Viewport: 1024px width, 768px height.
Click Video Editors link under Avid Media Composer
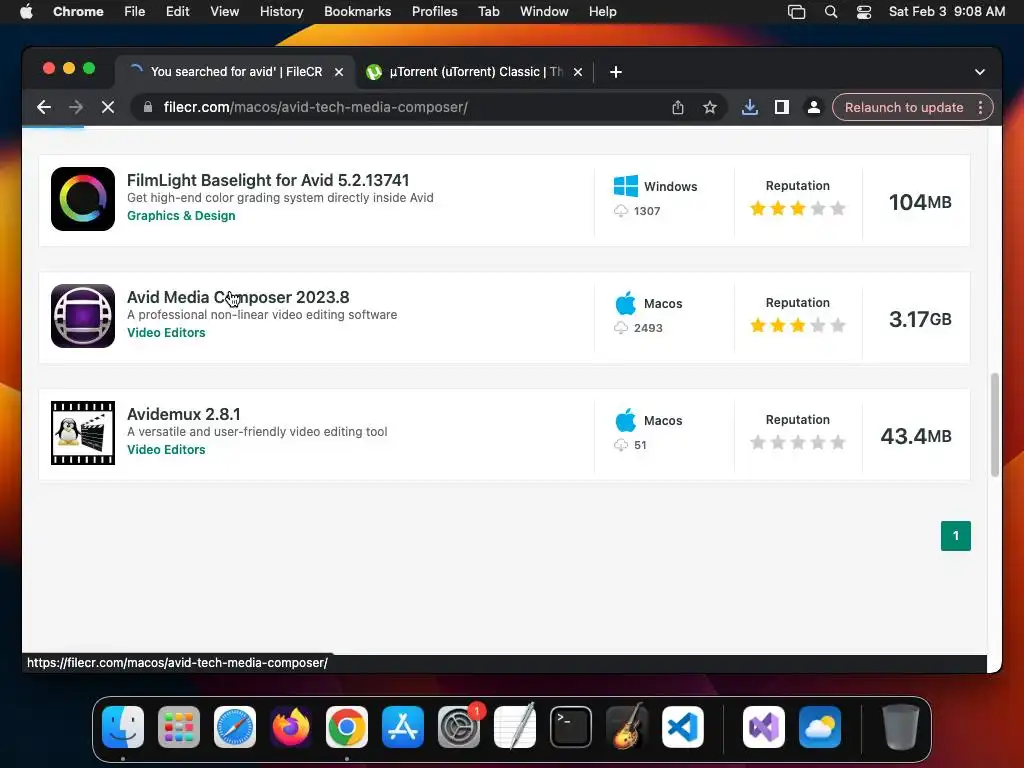point(166,332)
